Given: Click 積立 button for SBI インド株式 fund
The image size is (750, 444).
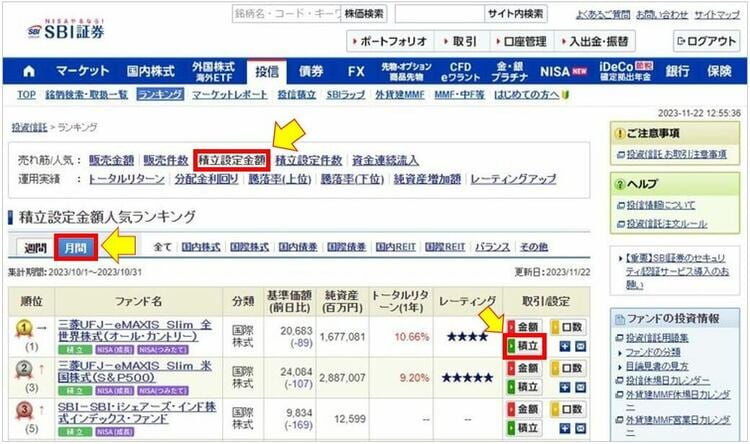Looking at the screenshot, I should [x=524, y=428].
